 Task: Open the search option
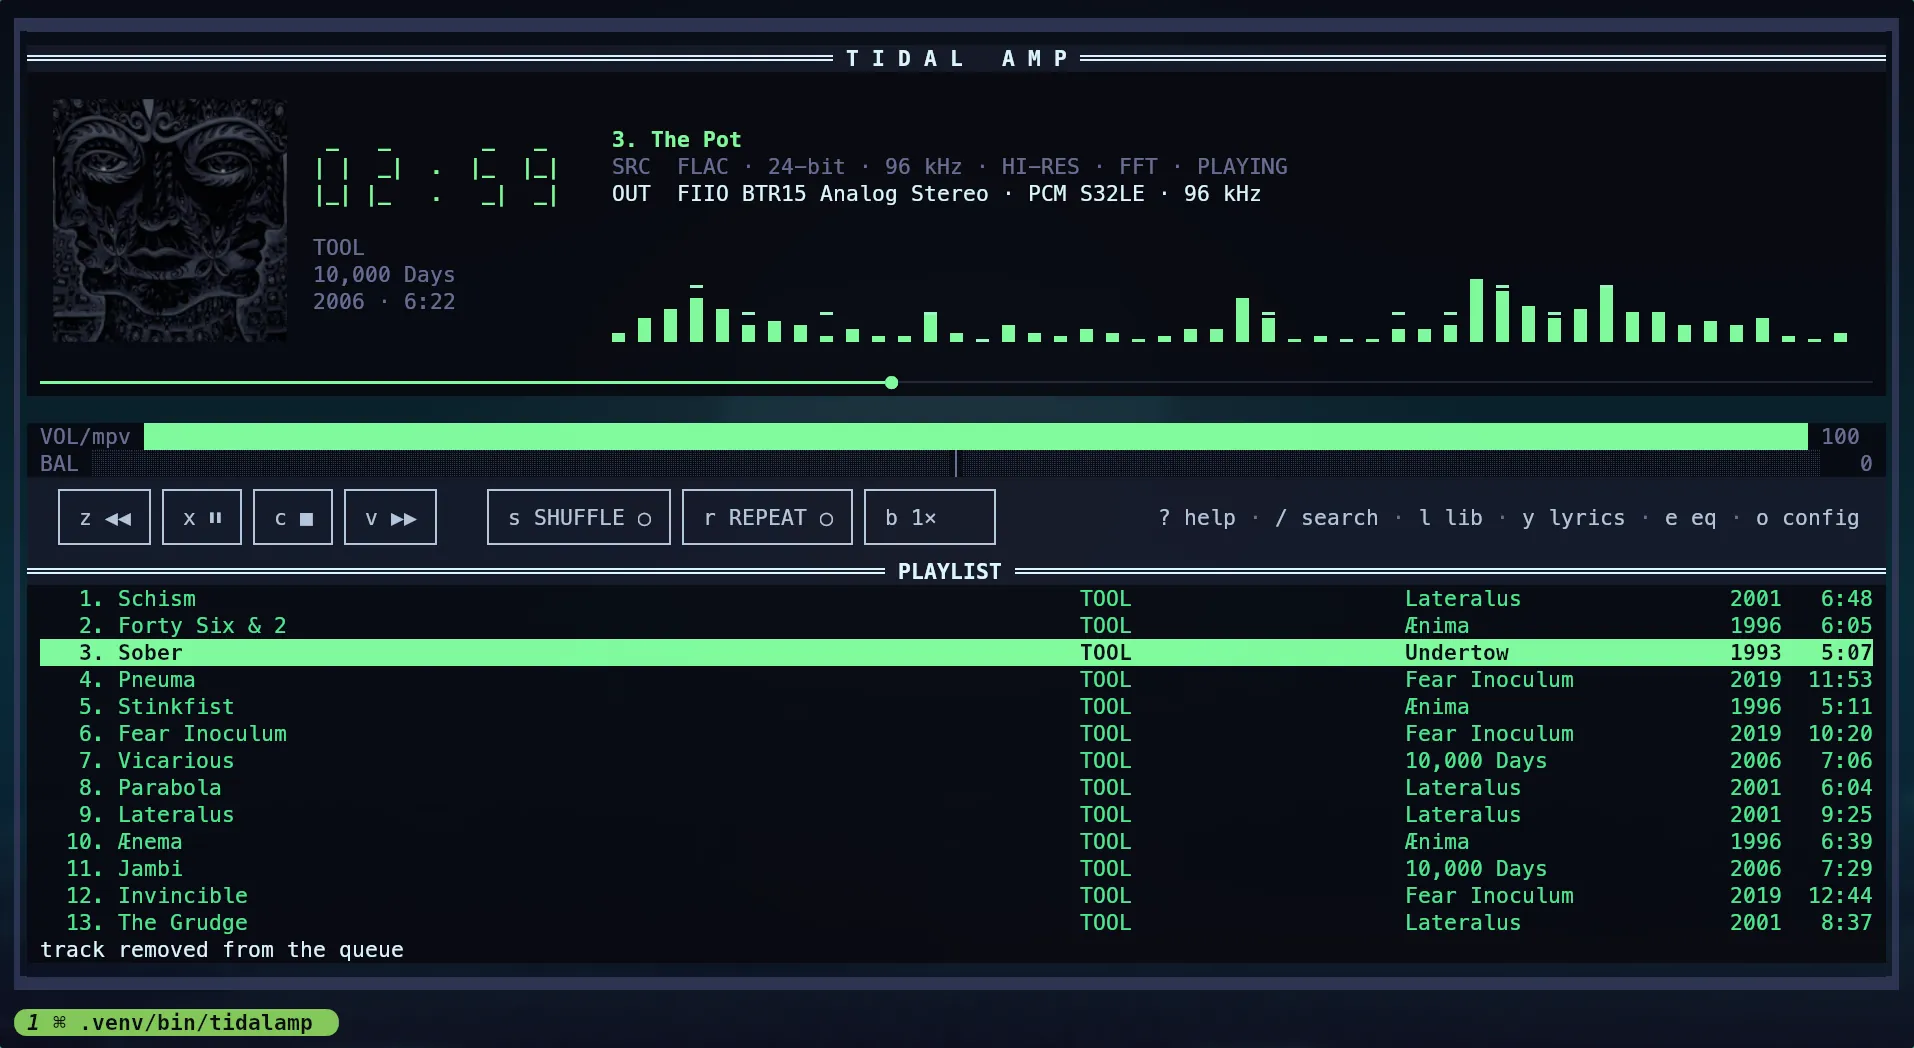[x=1327, y=518]
